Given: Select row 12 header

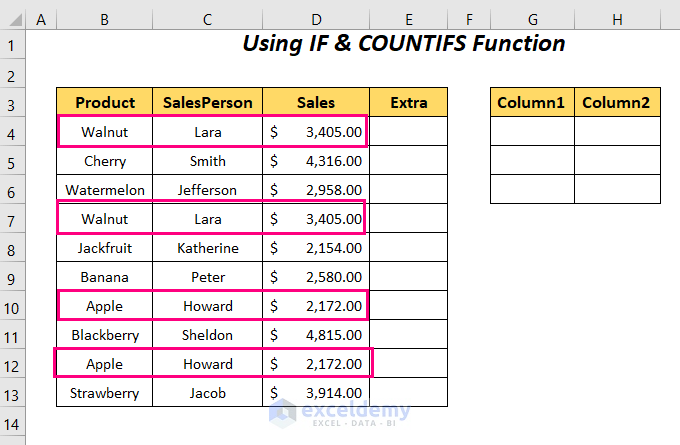Looking at the screenshot, I should [12, 364].
